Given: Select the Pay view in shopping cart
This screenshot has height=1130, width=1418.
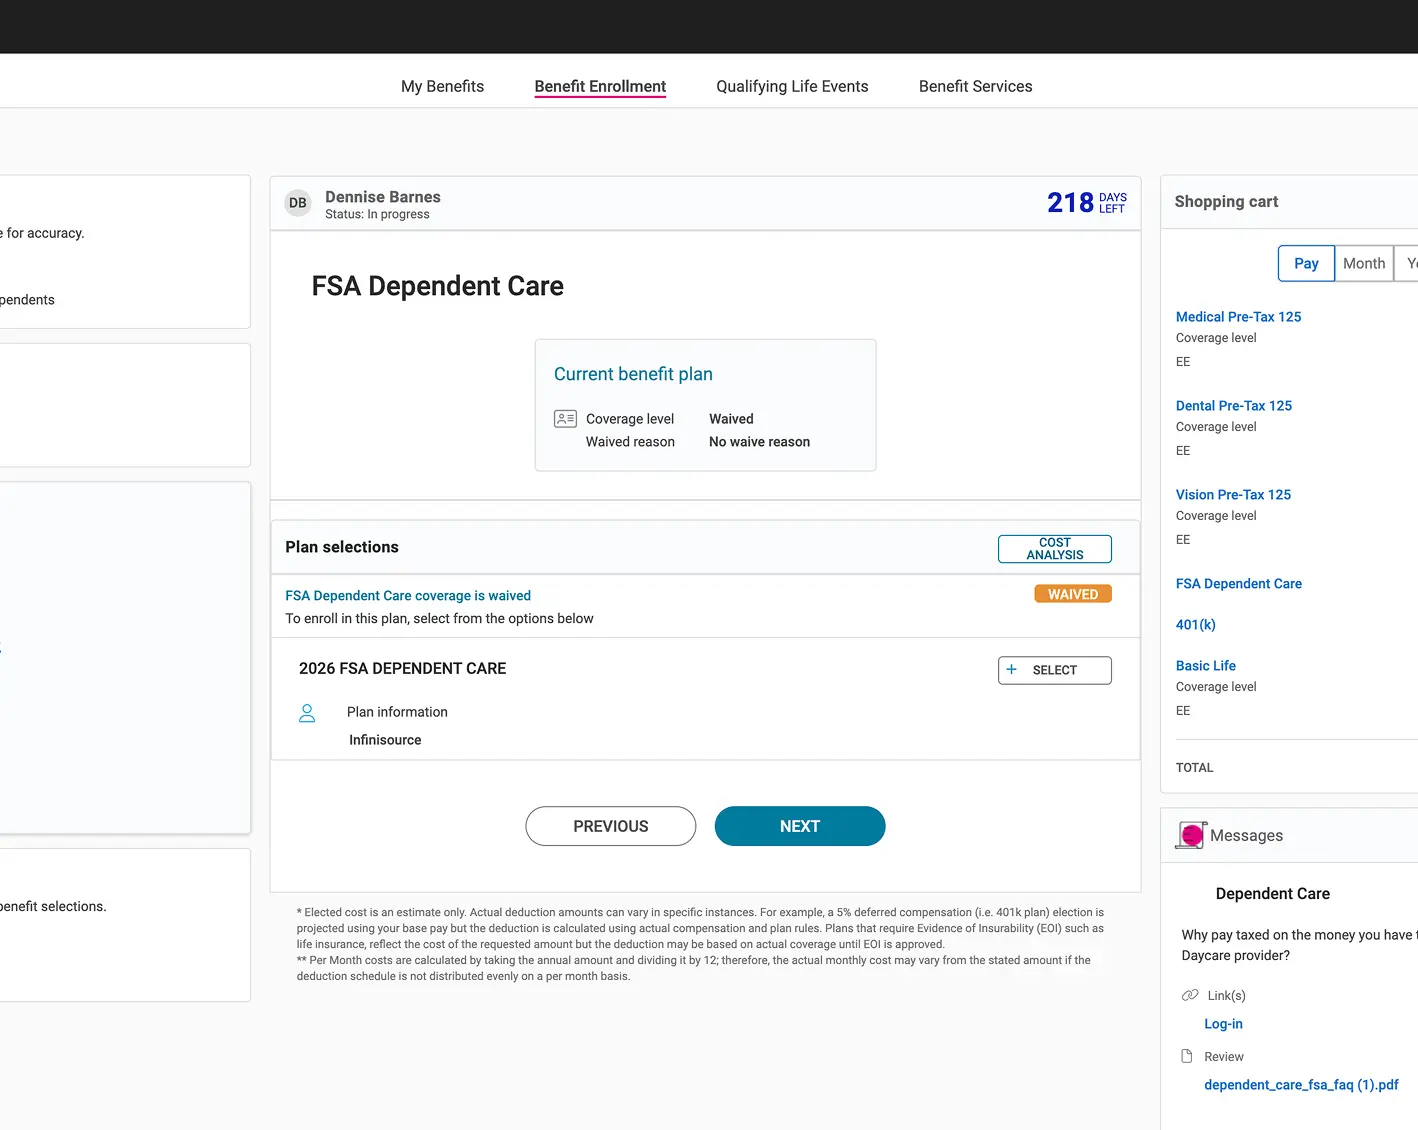Looking at the screenshot, I should point(1305,263).
